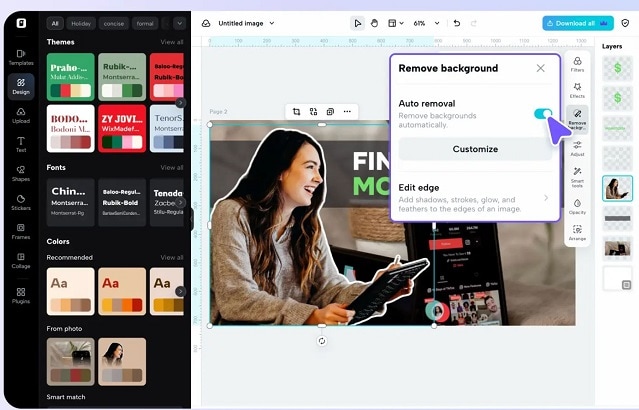Apply the orange-red recommended color palette
The width and height of the screenshot is (639, 410).
click(122, 291)
